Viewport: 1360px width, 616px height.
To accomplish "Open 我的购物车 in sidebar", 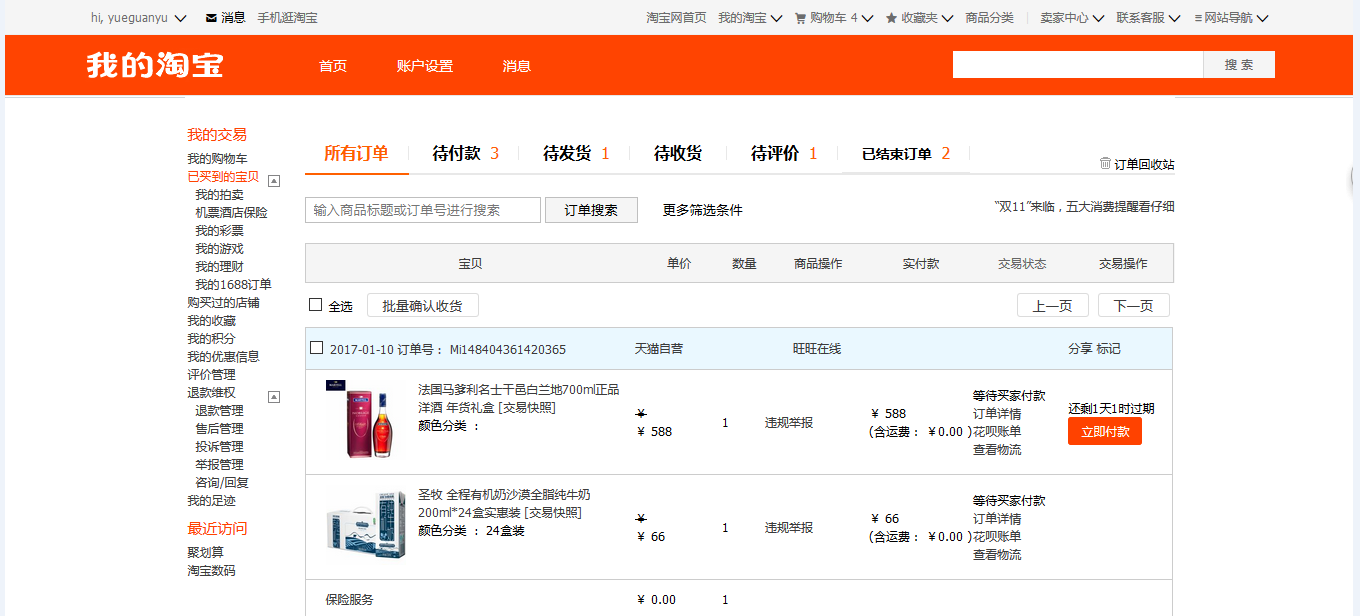I will tap(217, 159).
